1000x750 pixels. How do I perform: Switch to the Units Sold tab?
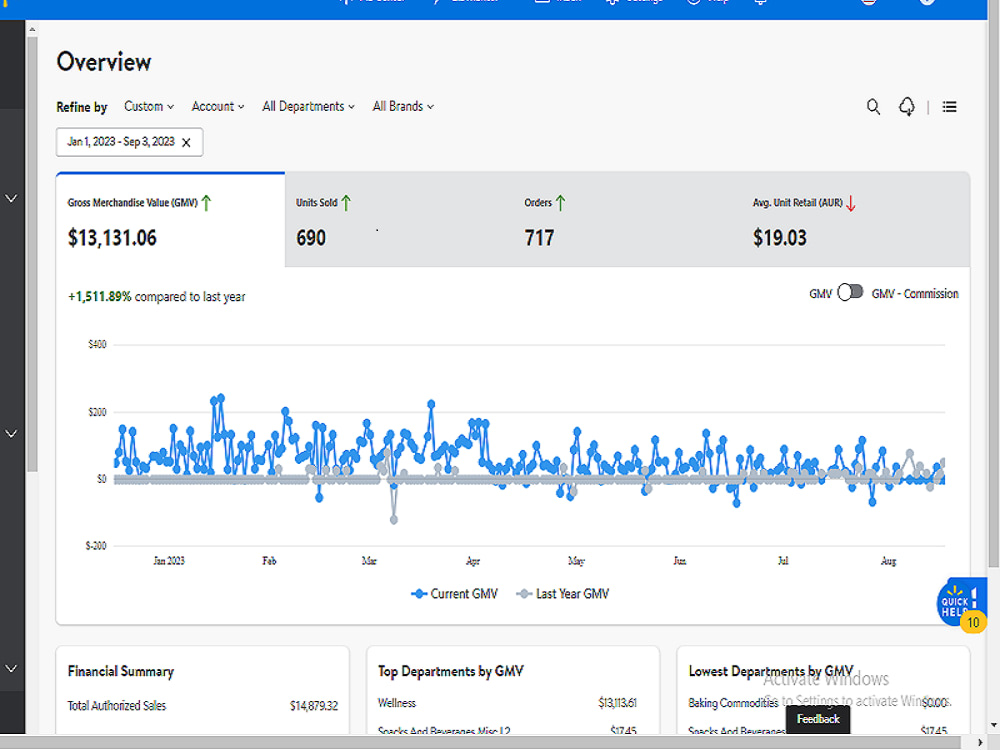(399, 219)
